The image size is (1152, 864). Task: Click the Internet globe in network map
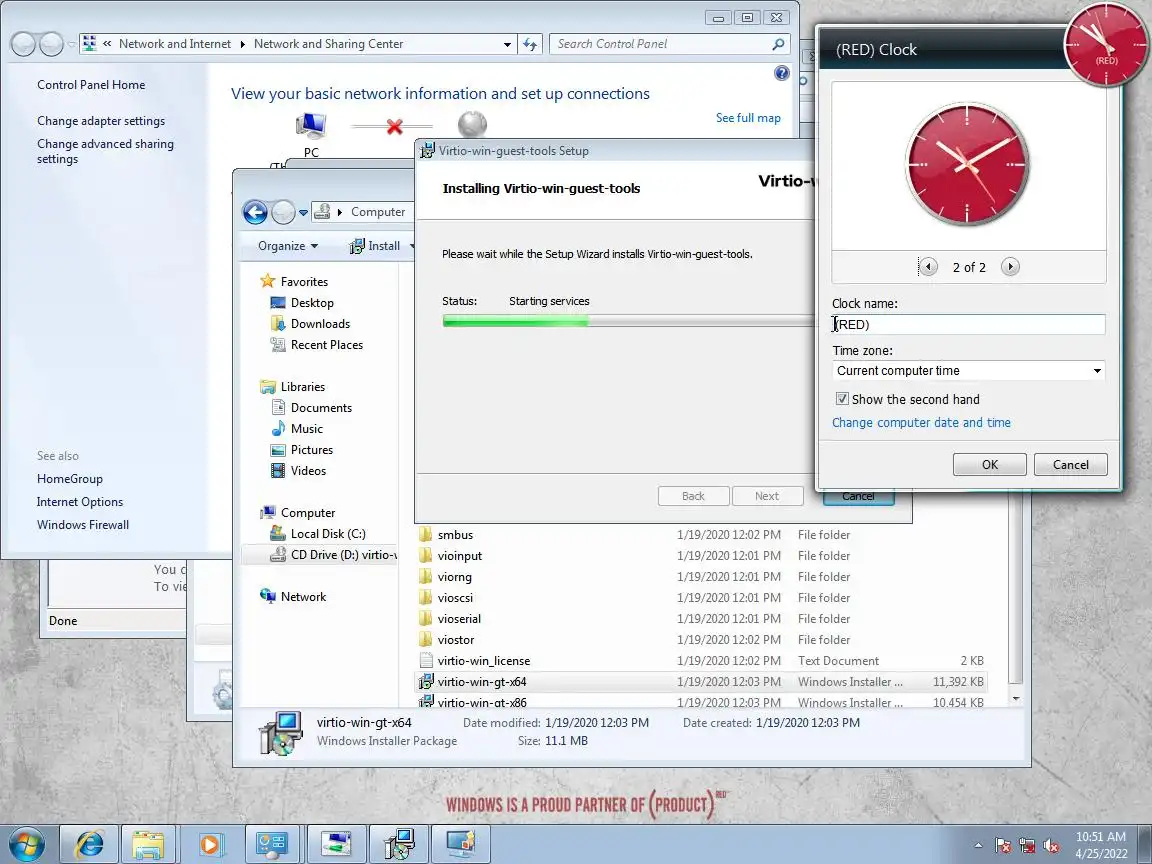coord(472,124)
